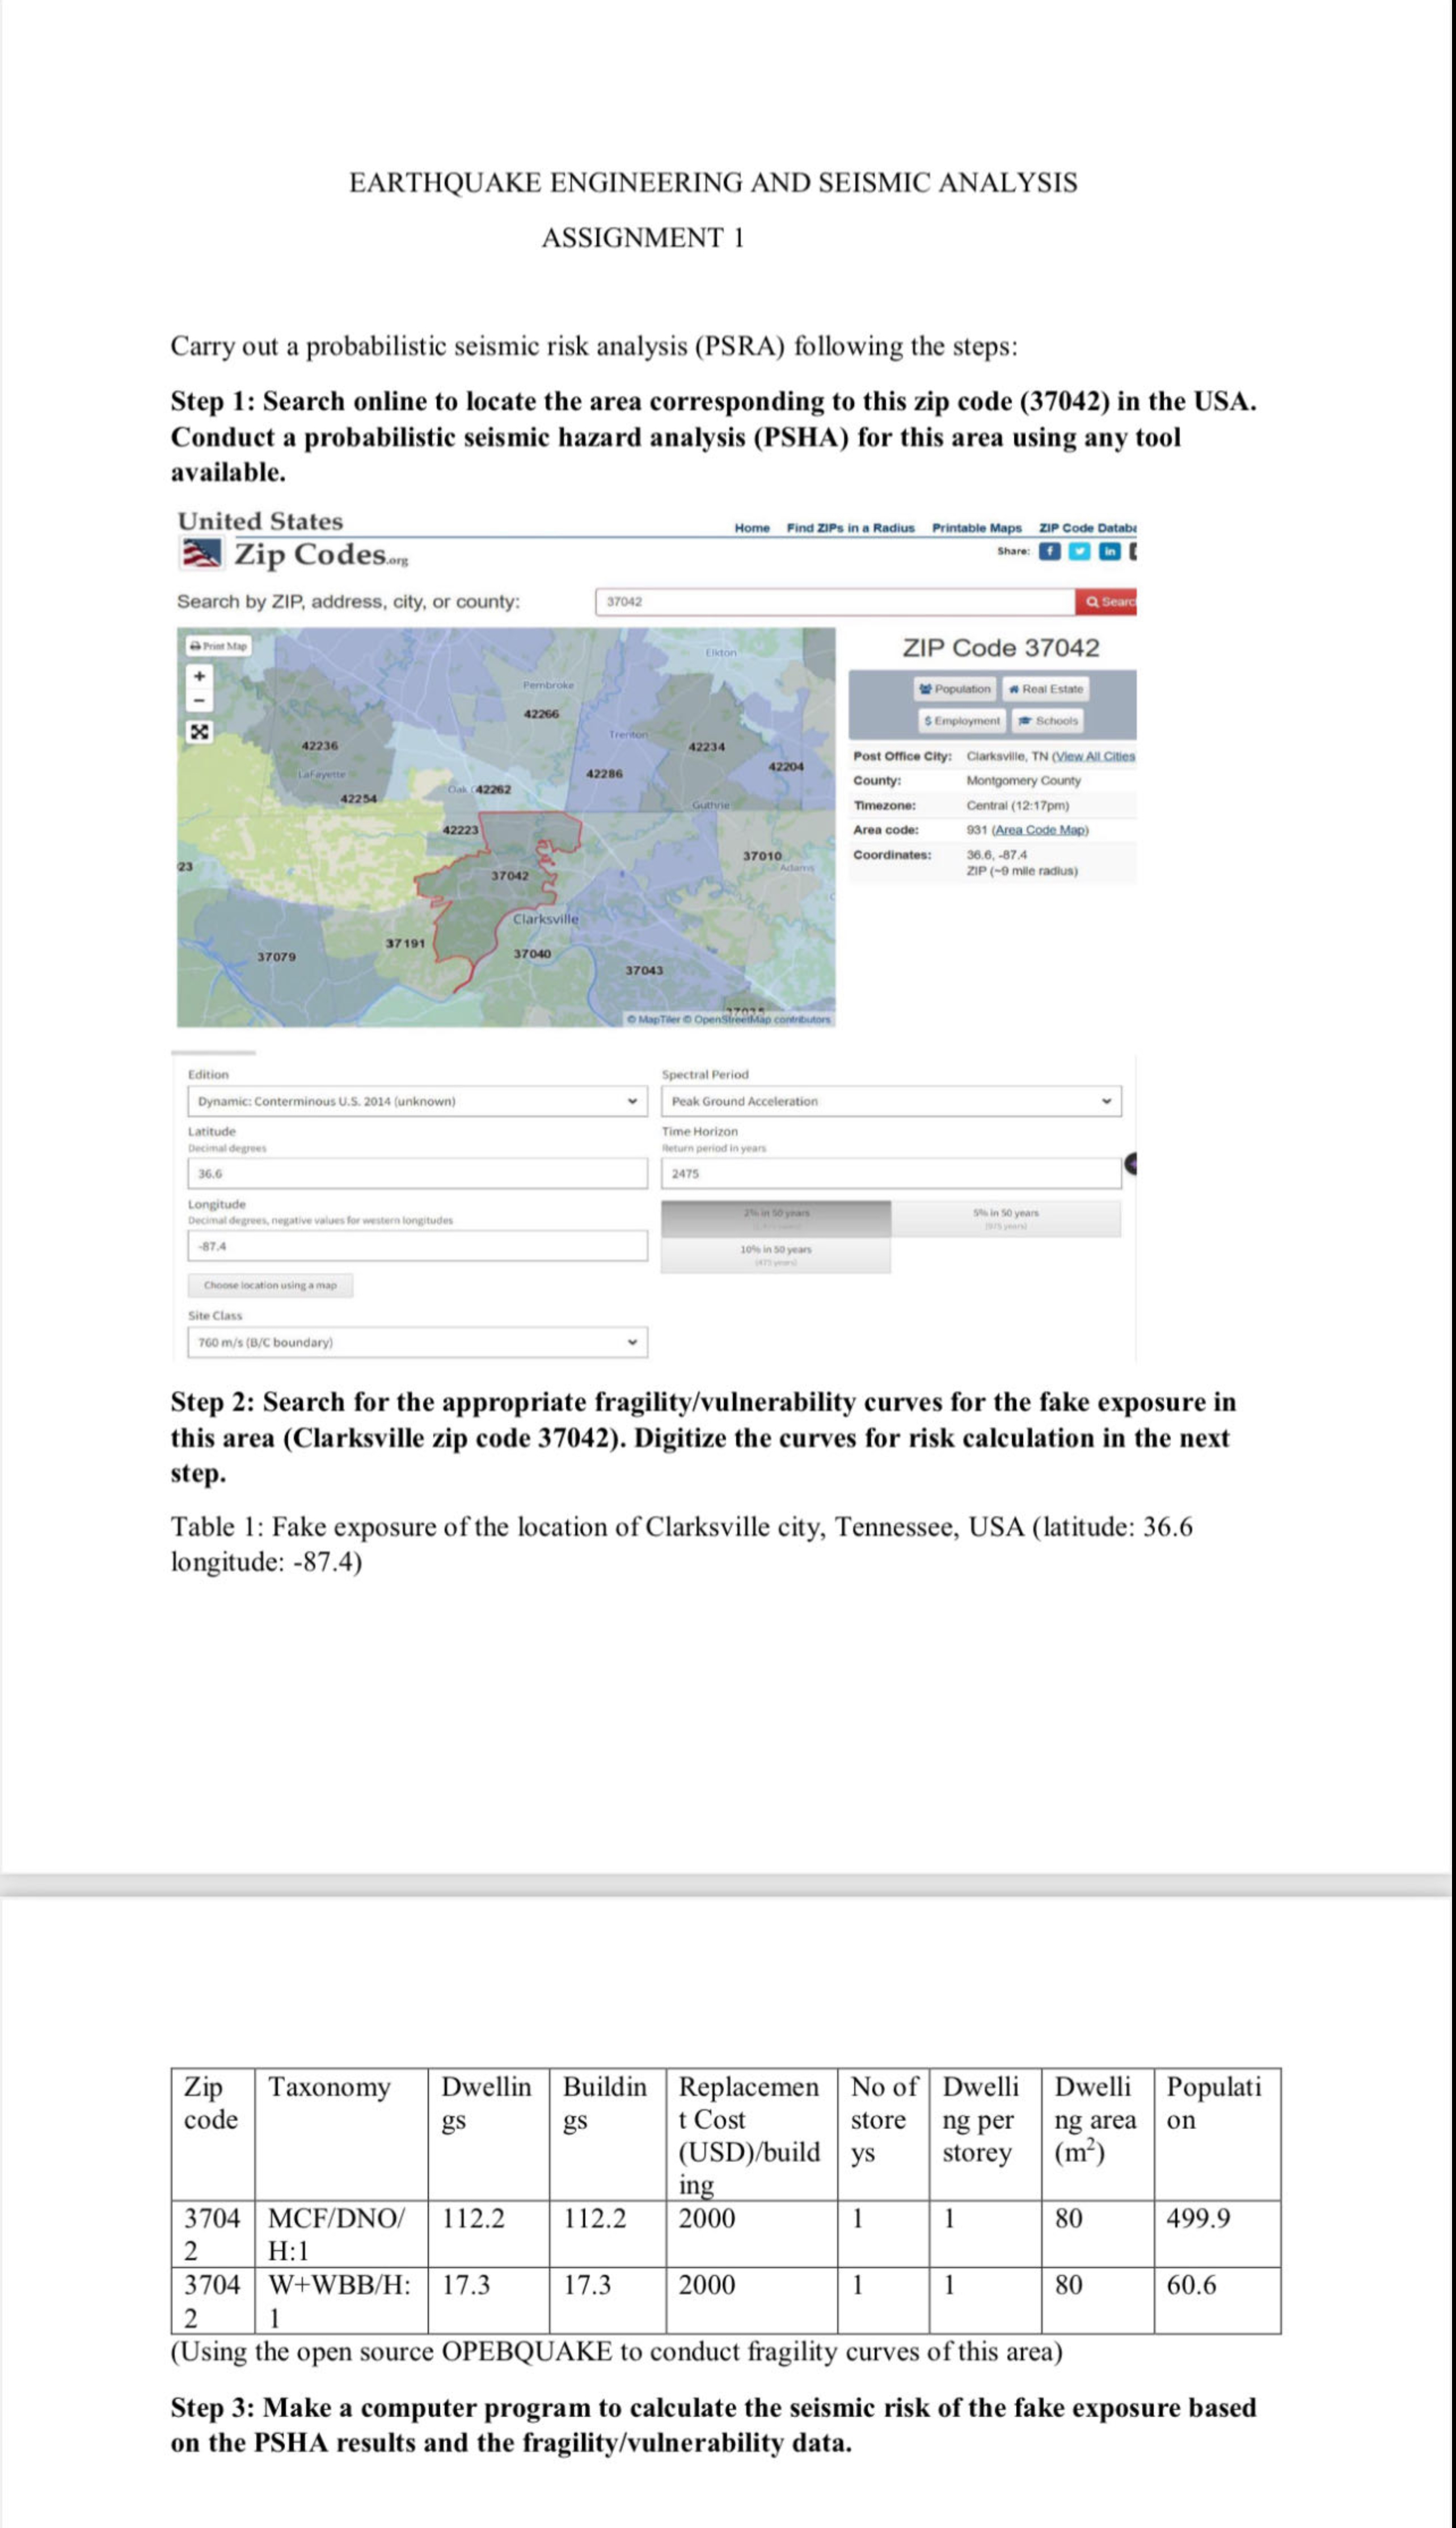Click the Facebook share icon

[x=1050, y=551]
